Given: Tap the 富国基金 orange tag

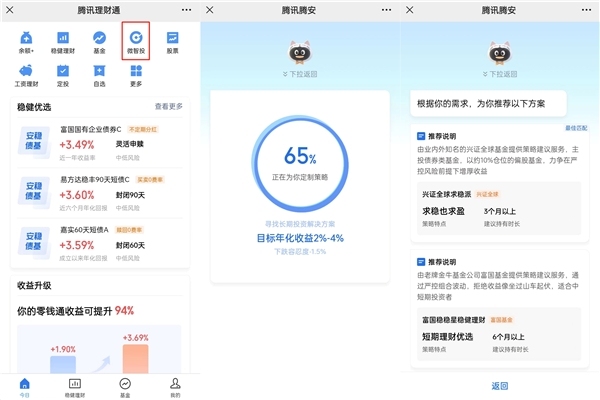Looking at the screenshot, I should coord(501,320).
